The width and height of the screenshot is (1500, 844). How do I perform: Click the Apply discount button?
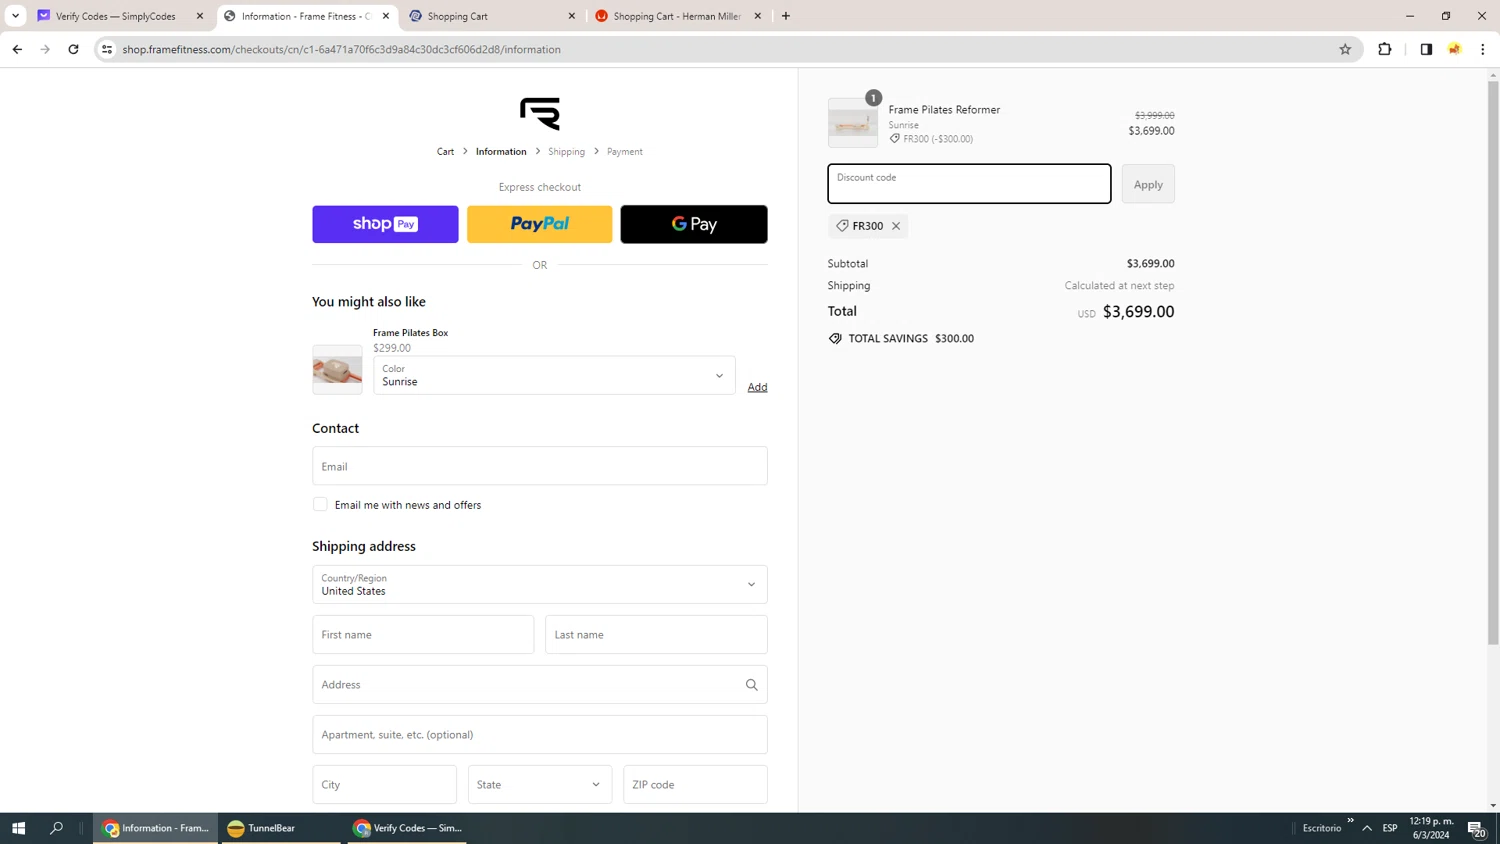click(x=1148, y=184)
